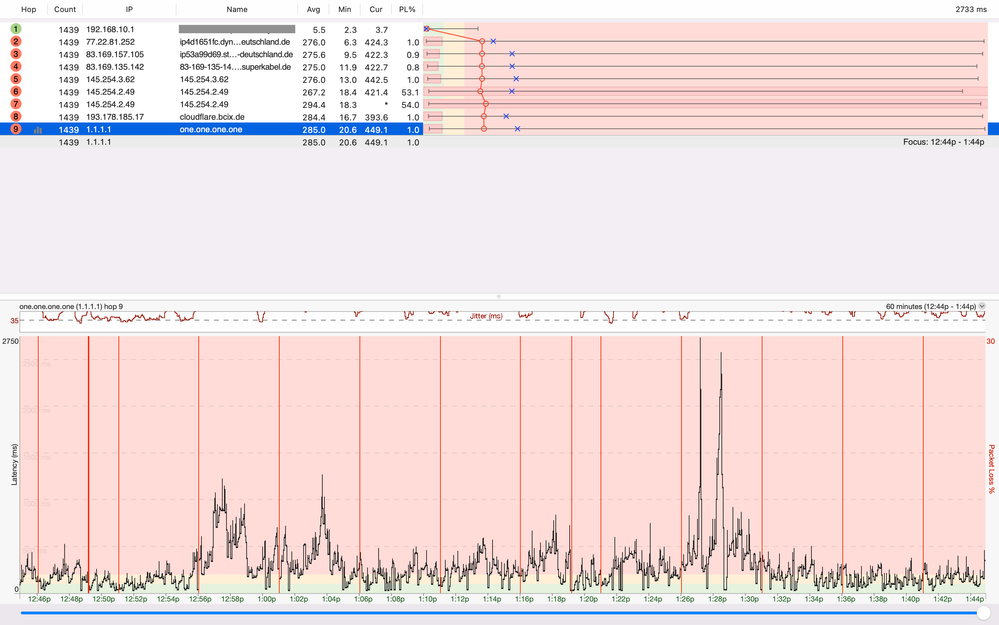Click the PL% column header
999x625 pixels.
[407, 10]
